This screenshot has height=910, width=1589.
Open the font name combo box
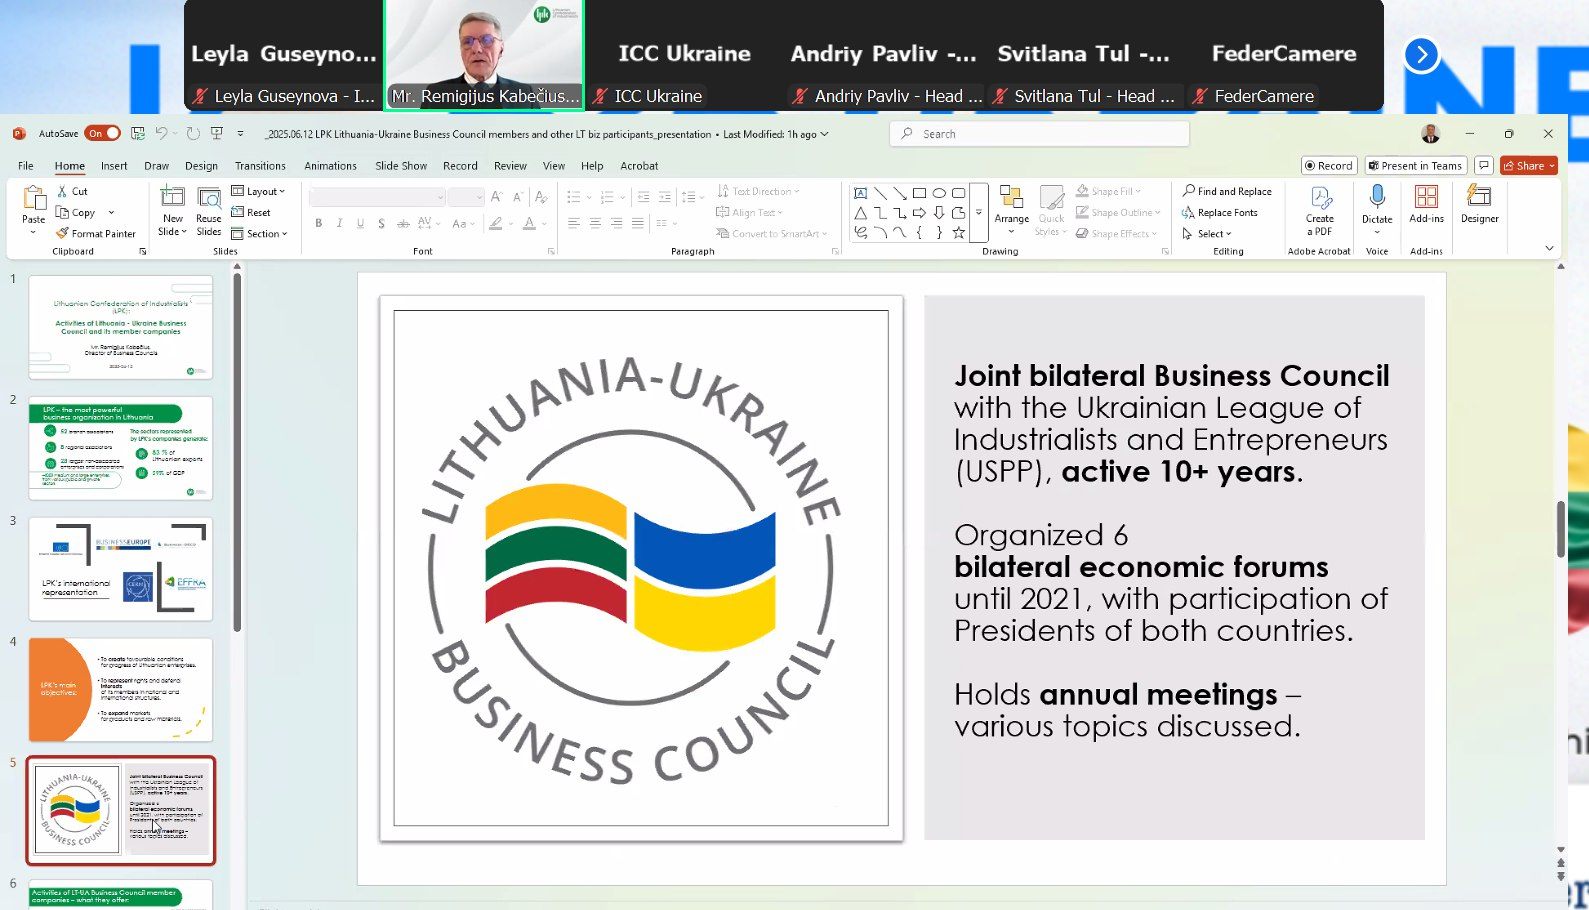[x=377, y=197]
